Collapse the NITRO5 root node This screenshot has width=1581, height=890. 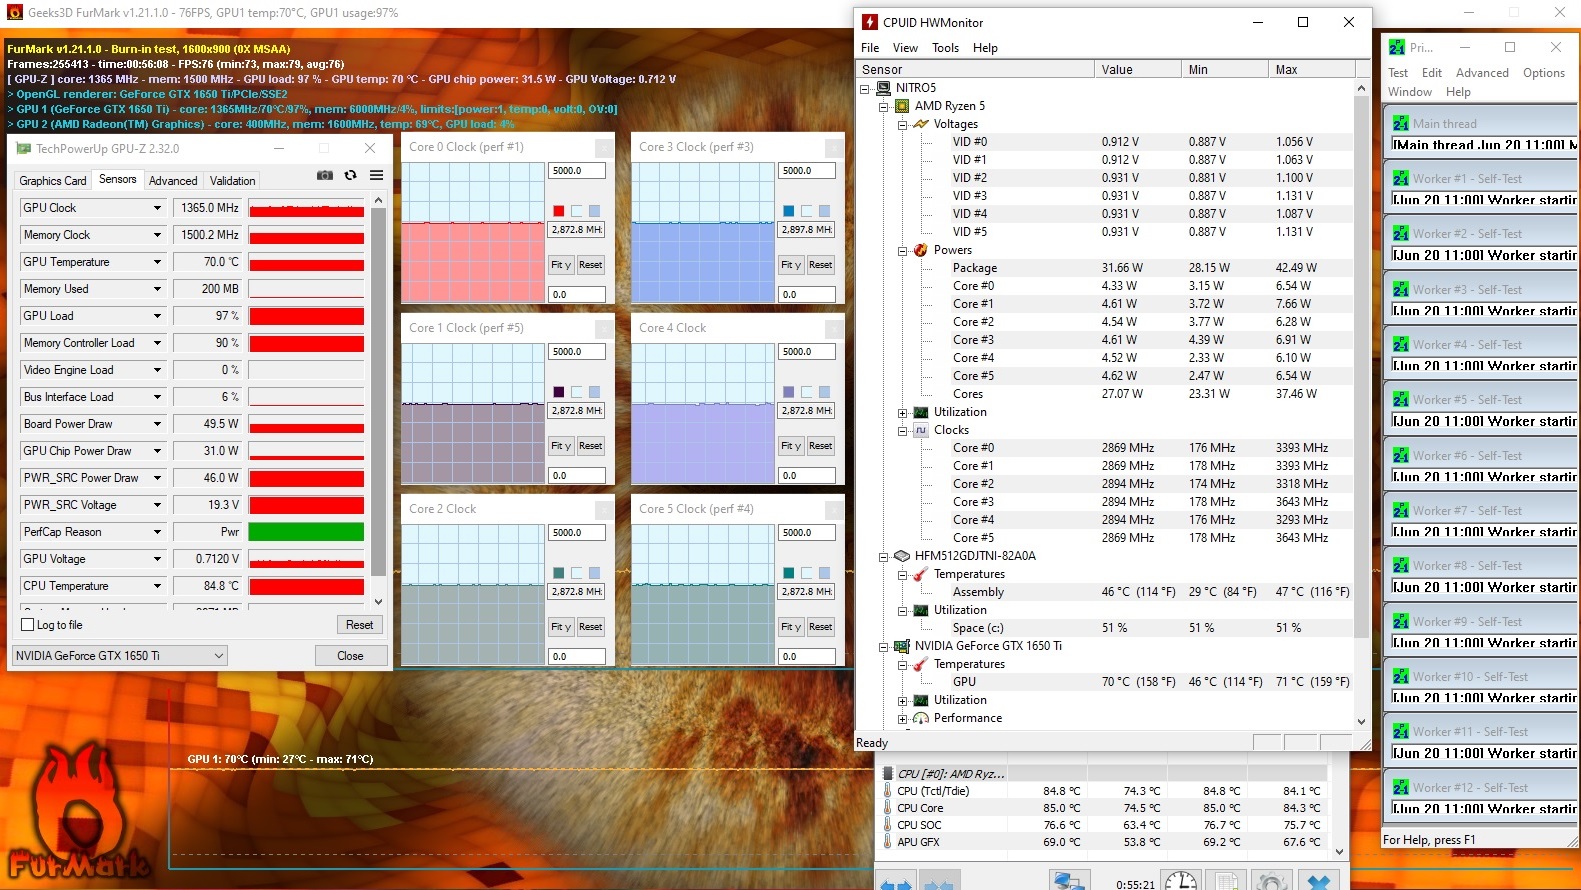click(x=865, y=89)
